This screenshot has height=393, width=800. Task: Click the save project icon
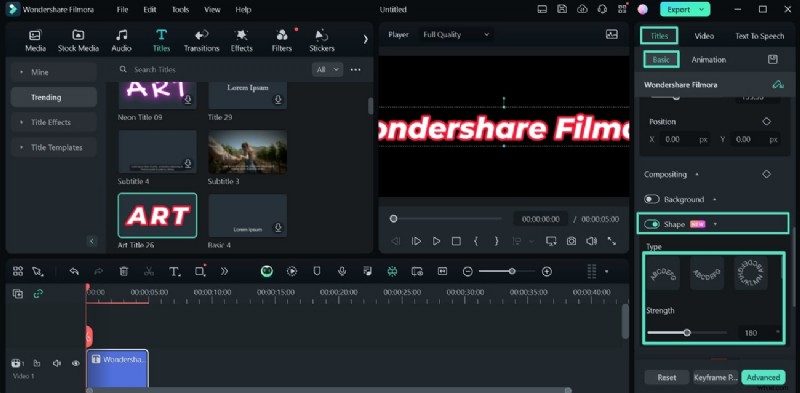pos(562,9)
